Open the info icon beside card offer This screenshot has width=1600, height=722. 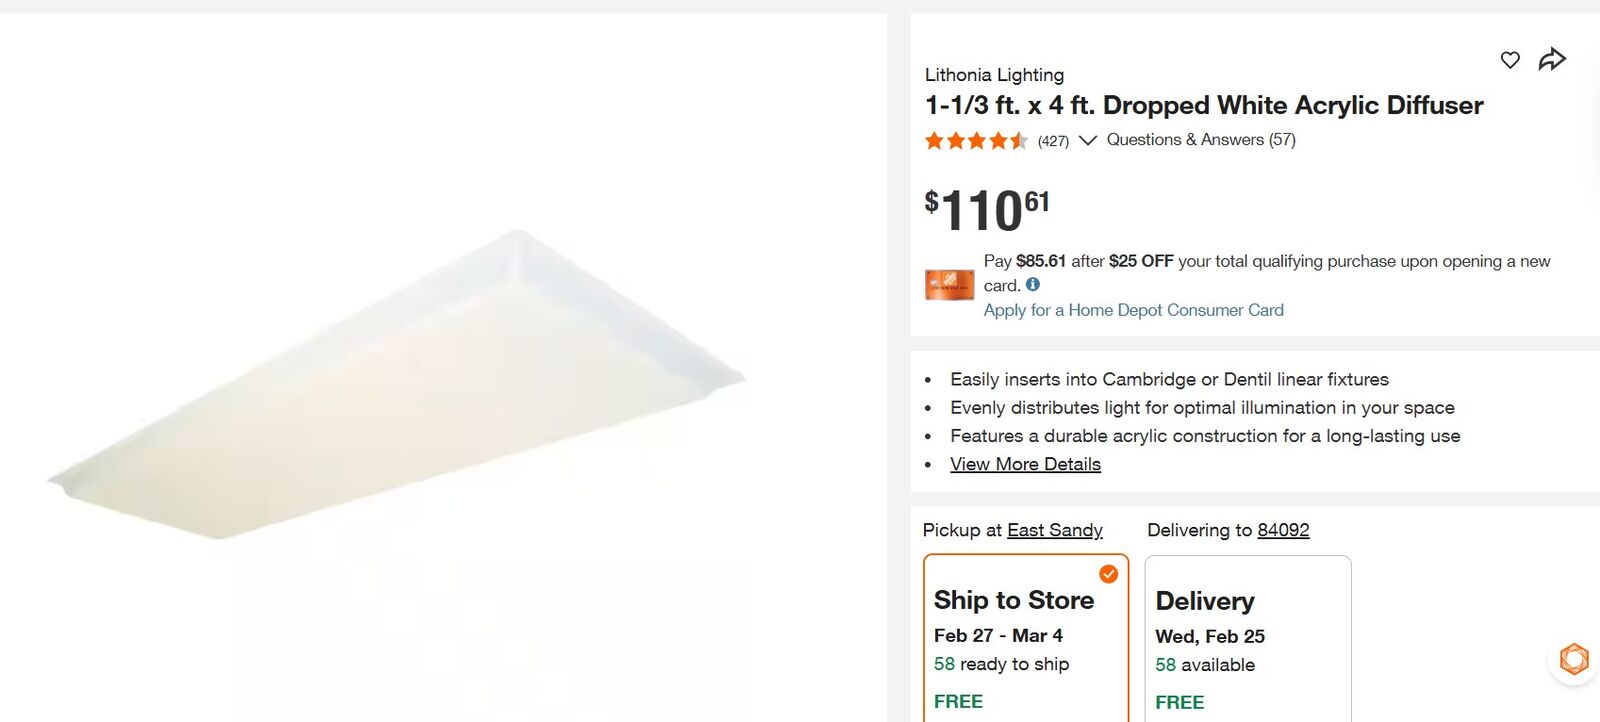coord(1033,285)
